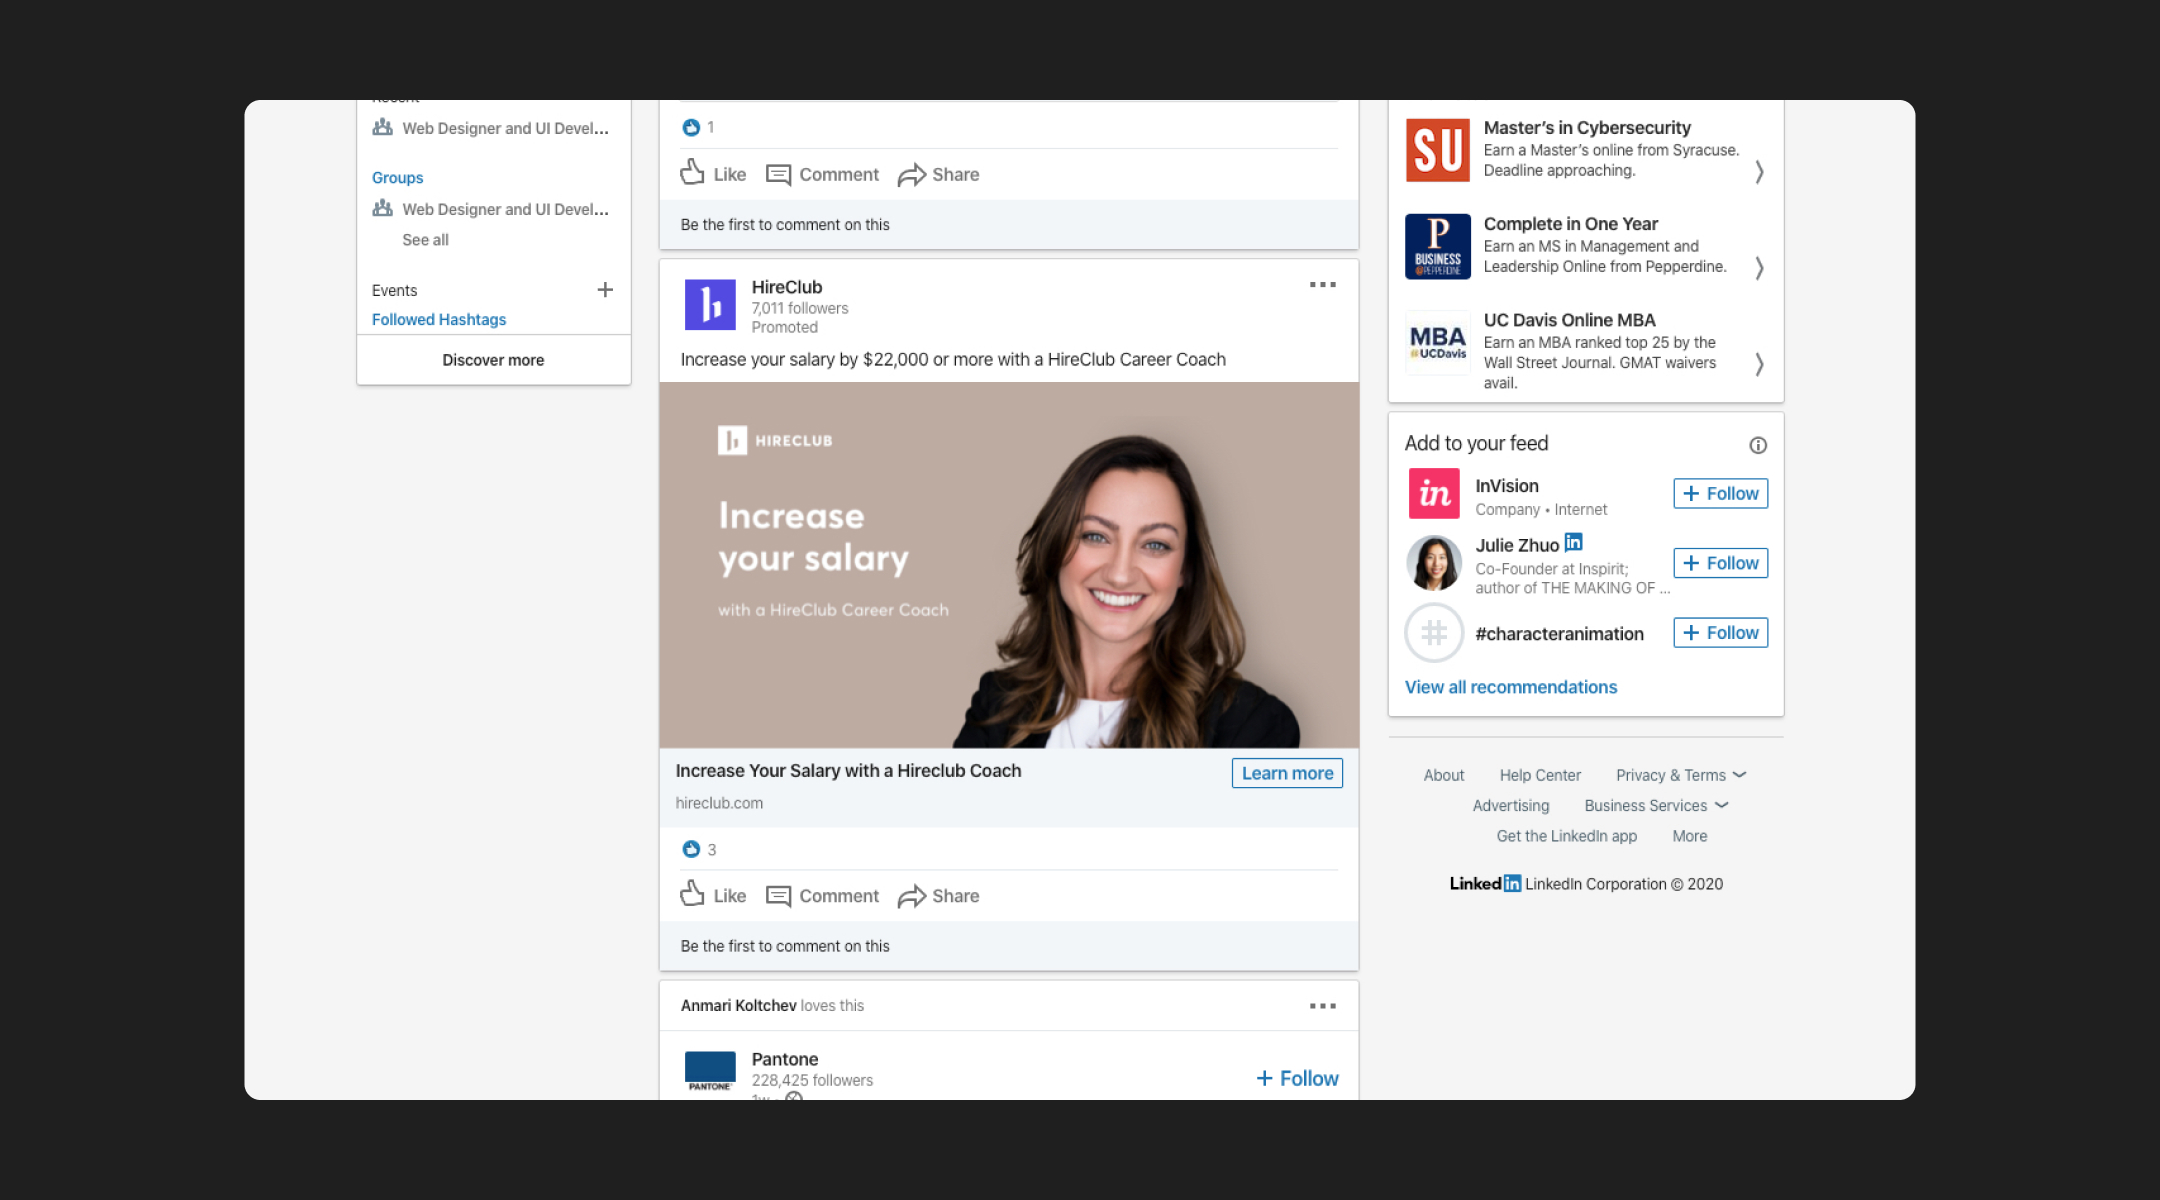Click UC Davis Online MBA ad title

[1569, 320]
